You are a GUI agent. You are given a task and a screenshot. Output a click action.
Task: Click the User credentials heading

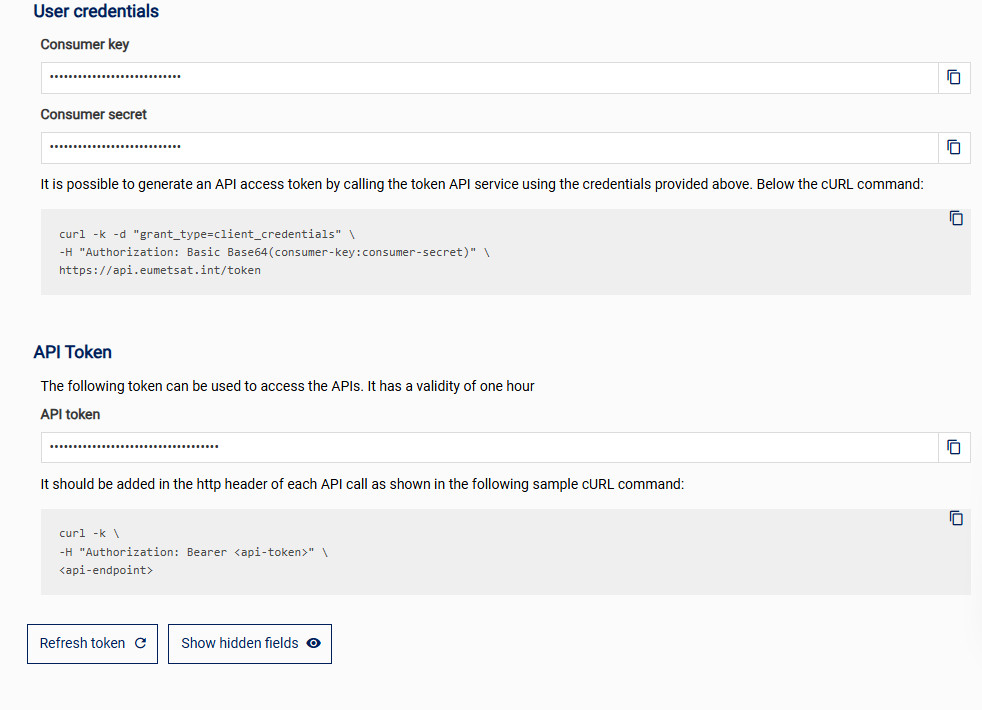click(x=96, y=12)
